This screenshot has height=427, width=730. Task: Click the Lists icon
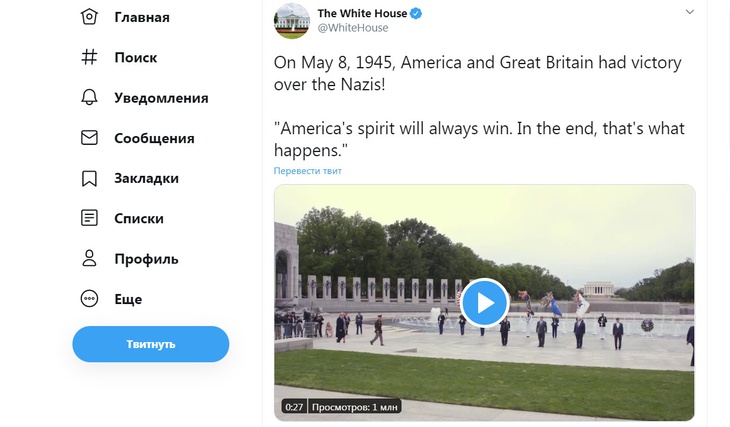point(90,218)
